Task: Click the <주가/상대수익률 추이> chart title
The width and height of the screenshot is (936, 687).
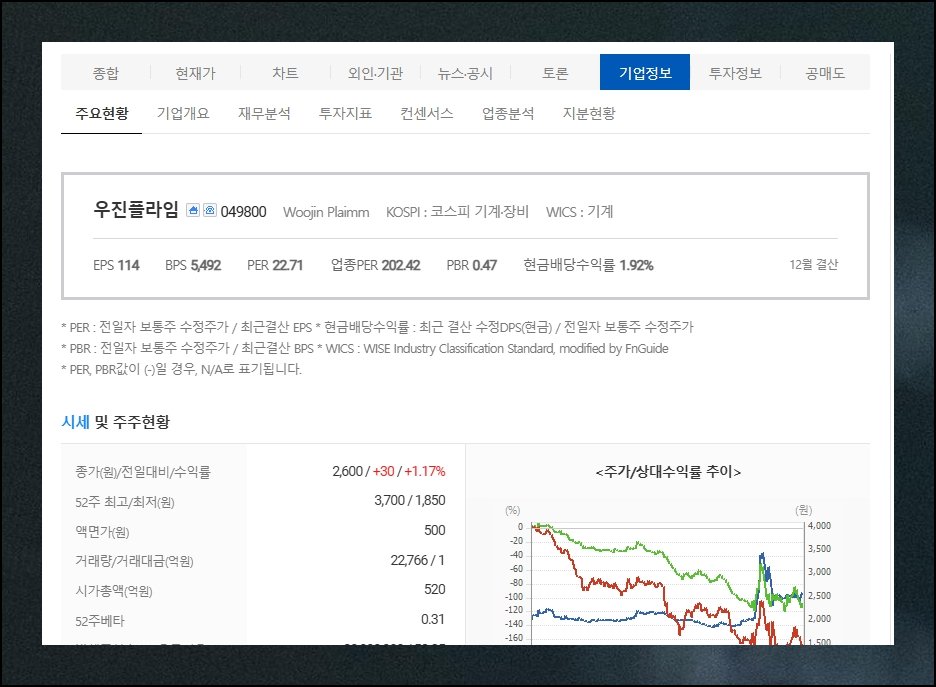Action: click(x=668, y=472)
